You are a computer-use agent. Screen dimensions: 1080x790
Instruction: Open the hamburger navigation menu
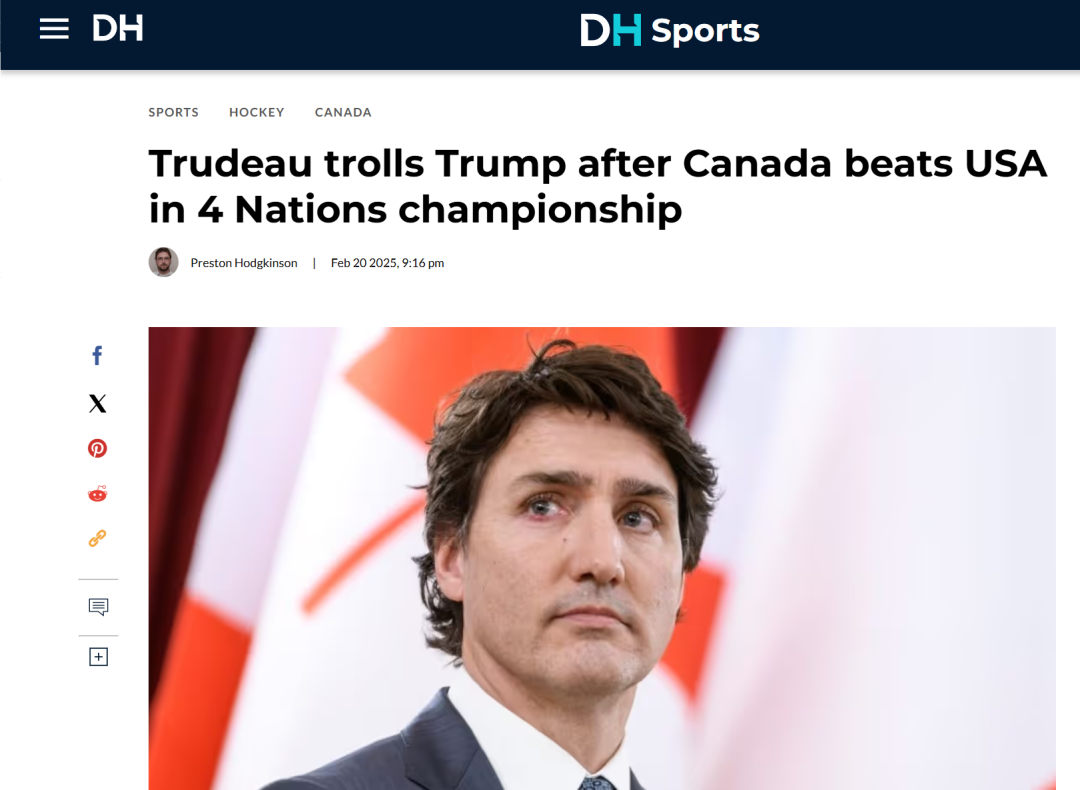pos(54,29)
